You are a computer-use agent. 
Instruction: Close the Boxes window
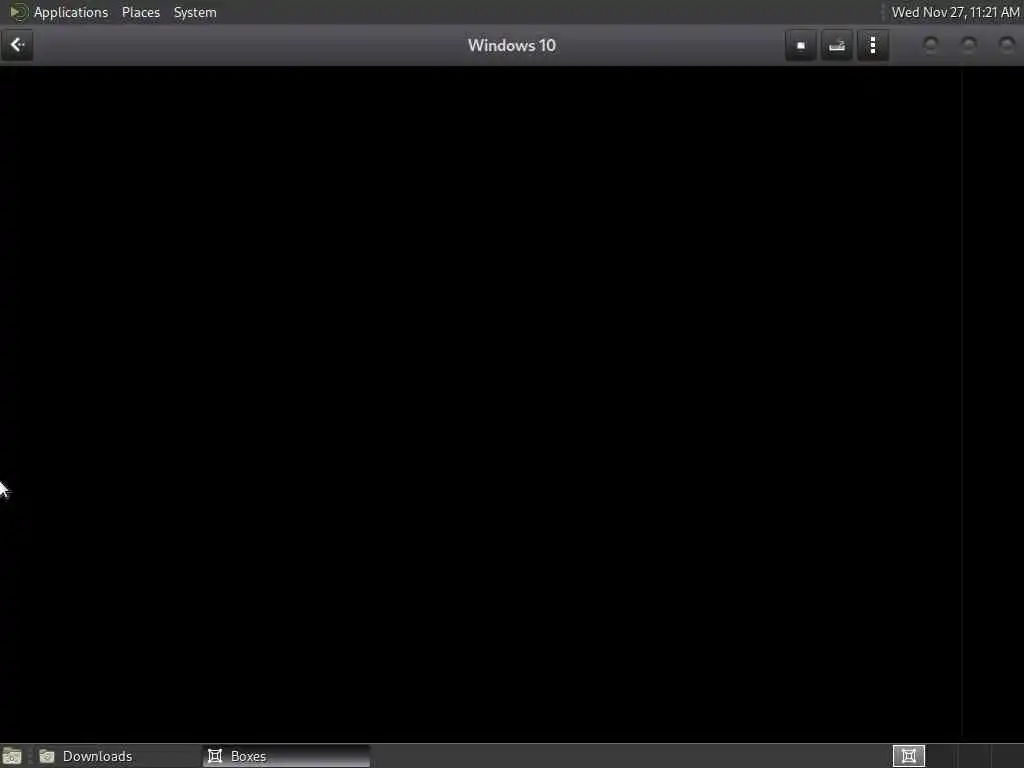pos(1006,45)
